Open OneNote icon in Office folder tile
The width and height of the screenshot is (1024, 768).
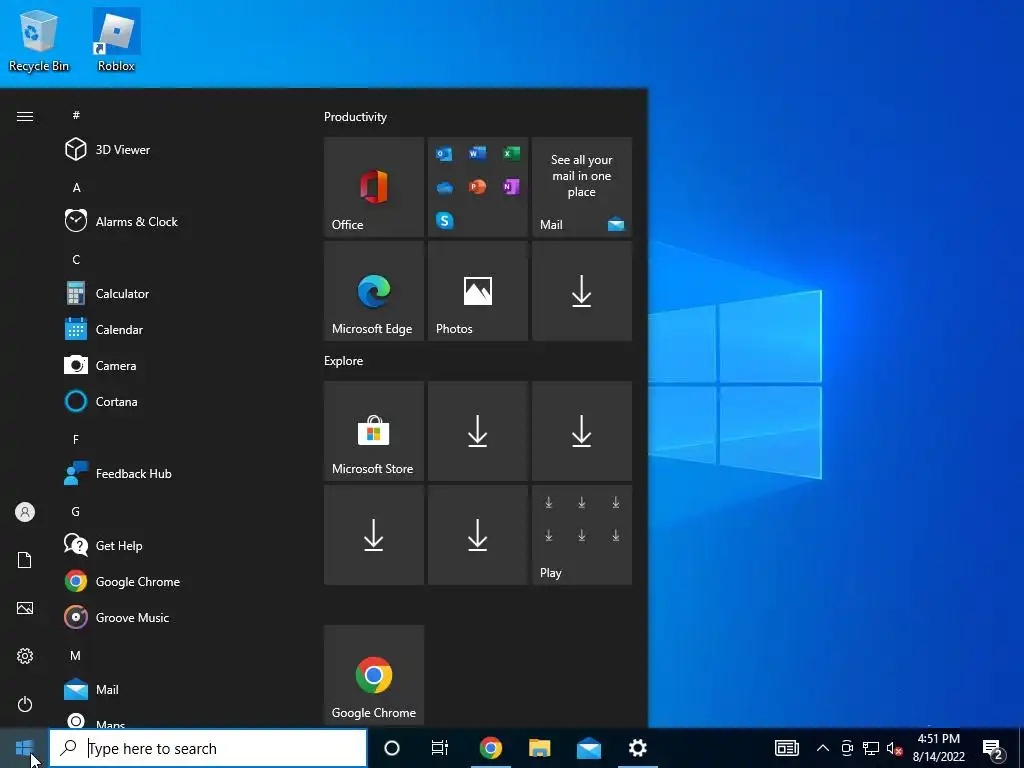point(511,187)
